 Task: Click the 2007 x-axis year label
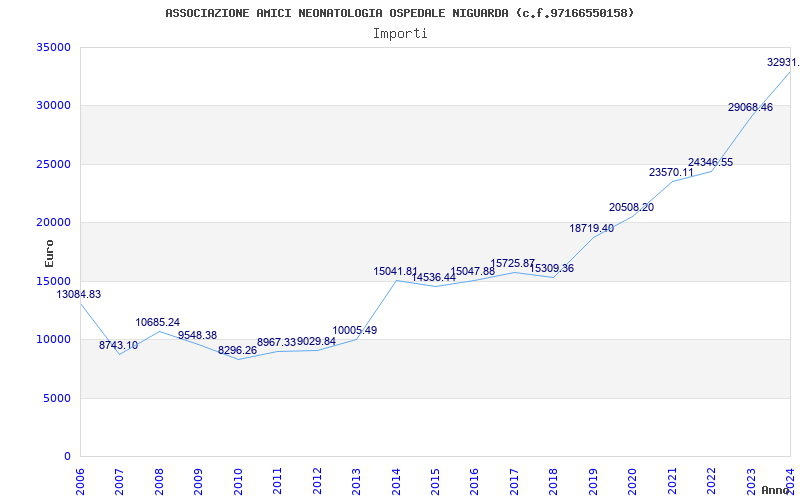[119, 480]
